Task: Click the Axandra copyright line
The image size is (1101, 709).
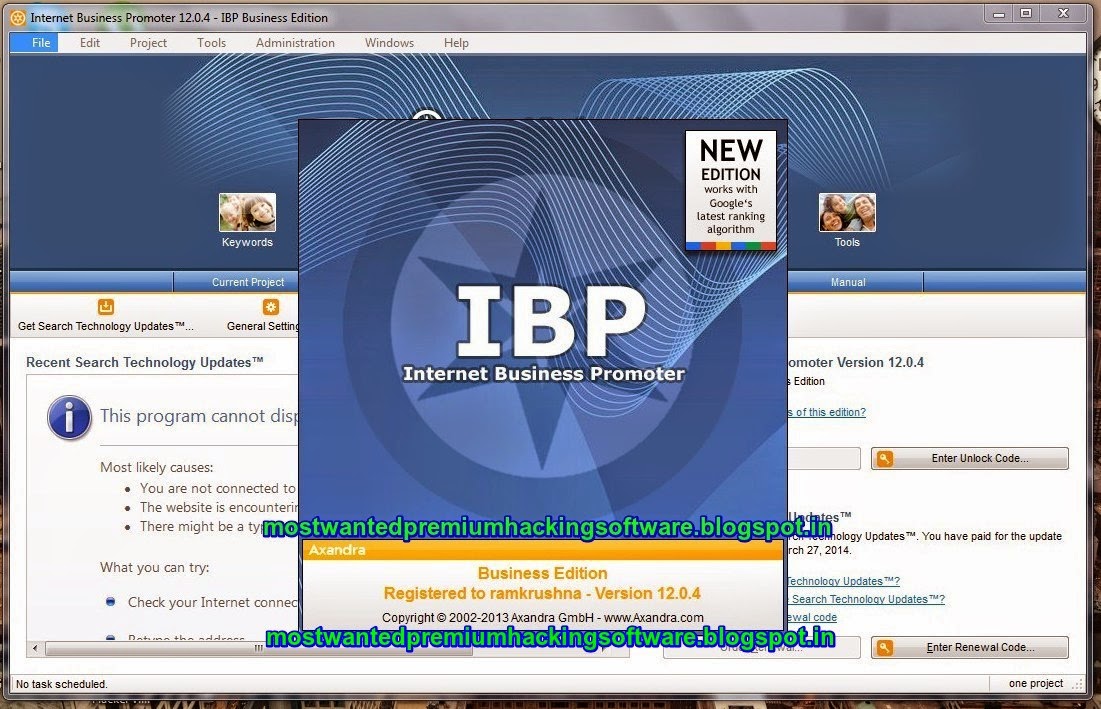Action: point(543,618)
